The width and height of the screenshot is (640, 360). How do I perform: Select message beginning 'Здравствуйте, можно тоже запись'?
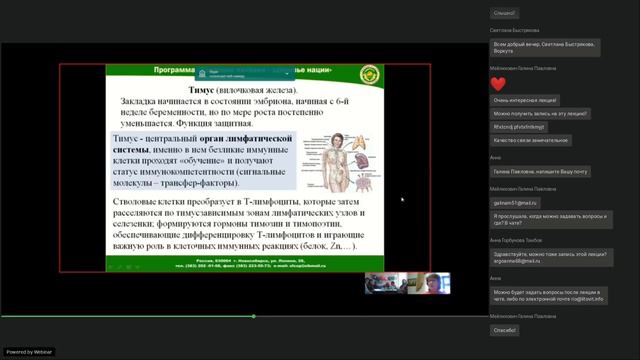coord(551,258)
